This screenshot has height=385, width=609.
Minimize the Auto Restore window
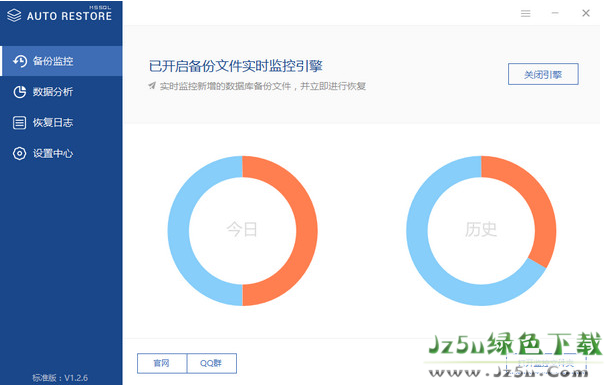point(555,13)
